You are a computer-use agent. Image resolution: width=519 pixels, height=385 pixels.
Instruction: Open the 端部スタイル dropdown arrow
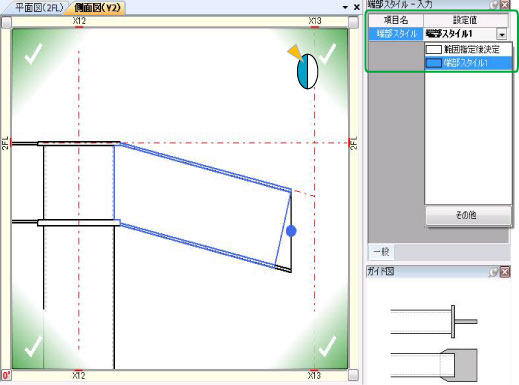[501, 34]
